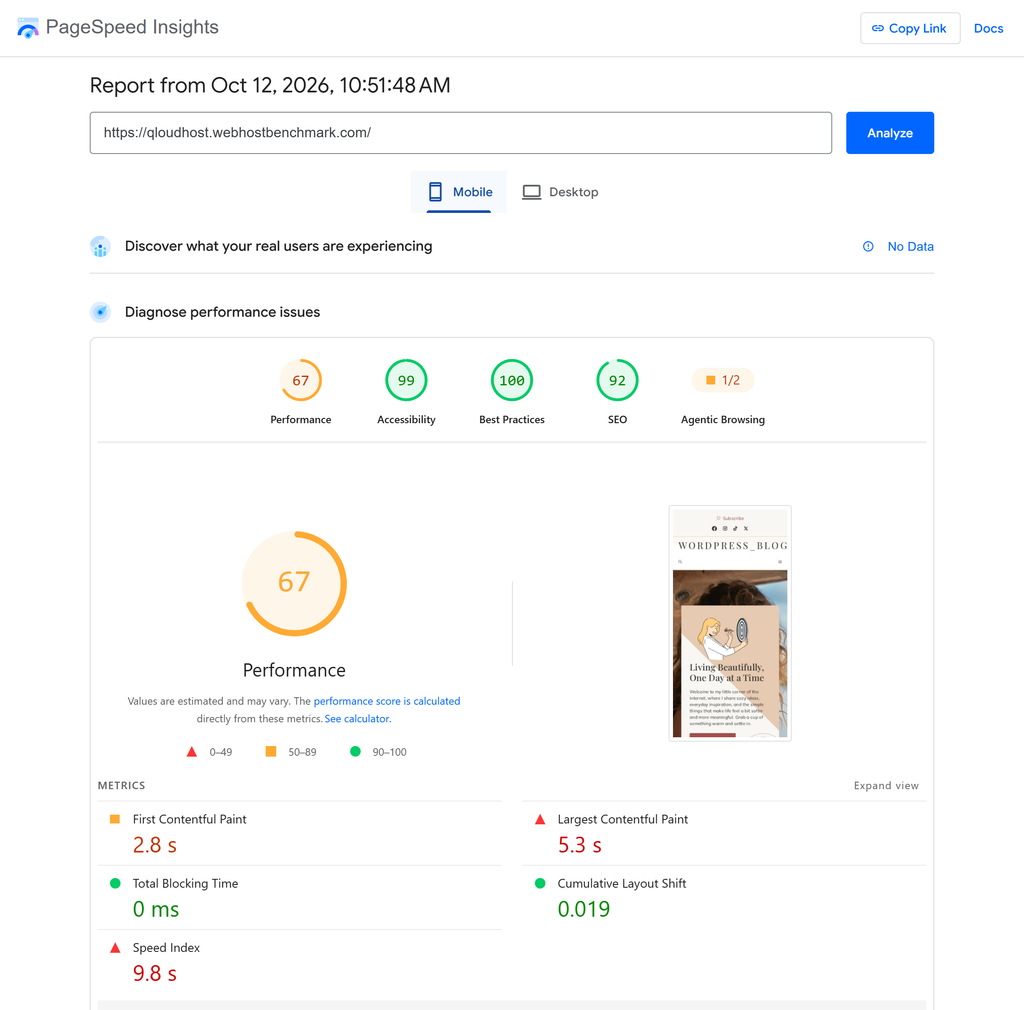The image size is (1024, 1010).
Task: Click the 'Cumulative Layout Shift' metric label
Action: click(622, 883)
